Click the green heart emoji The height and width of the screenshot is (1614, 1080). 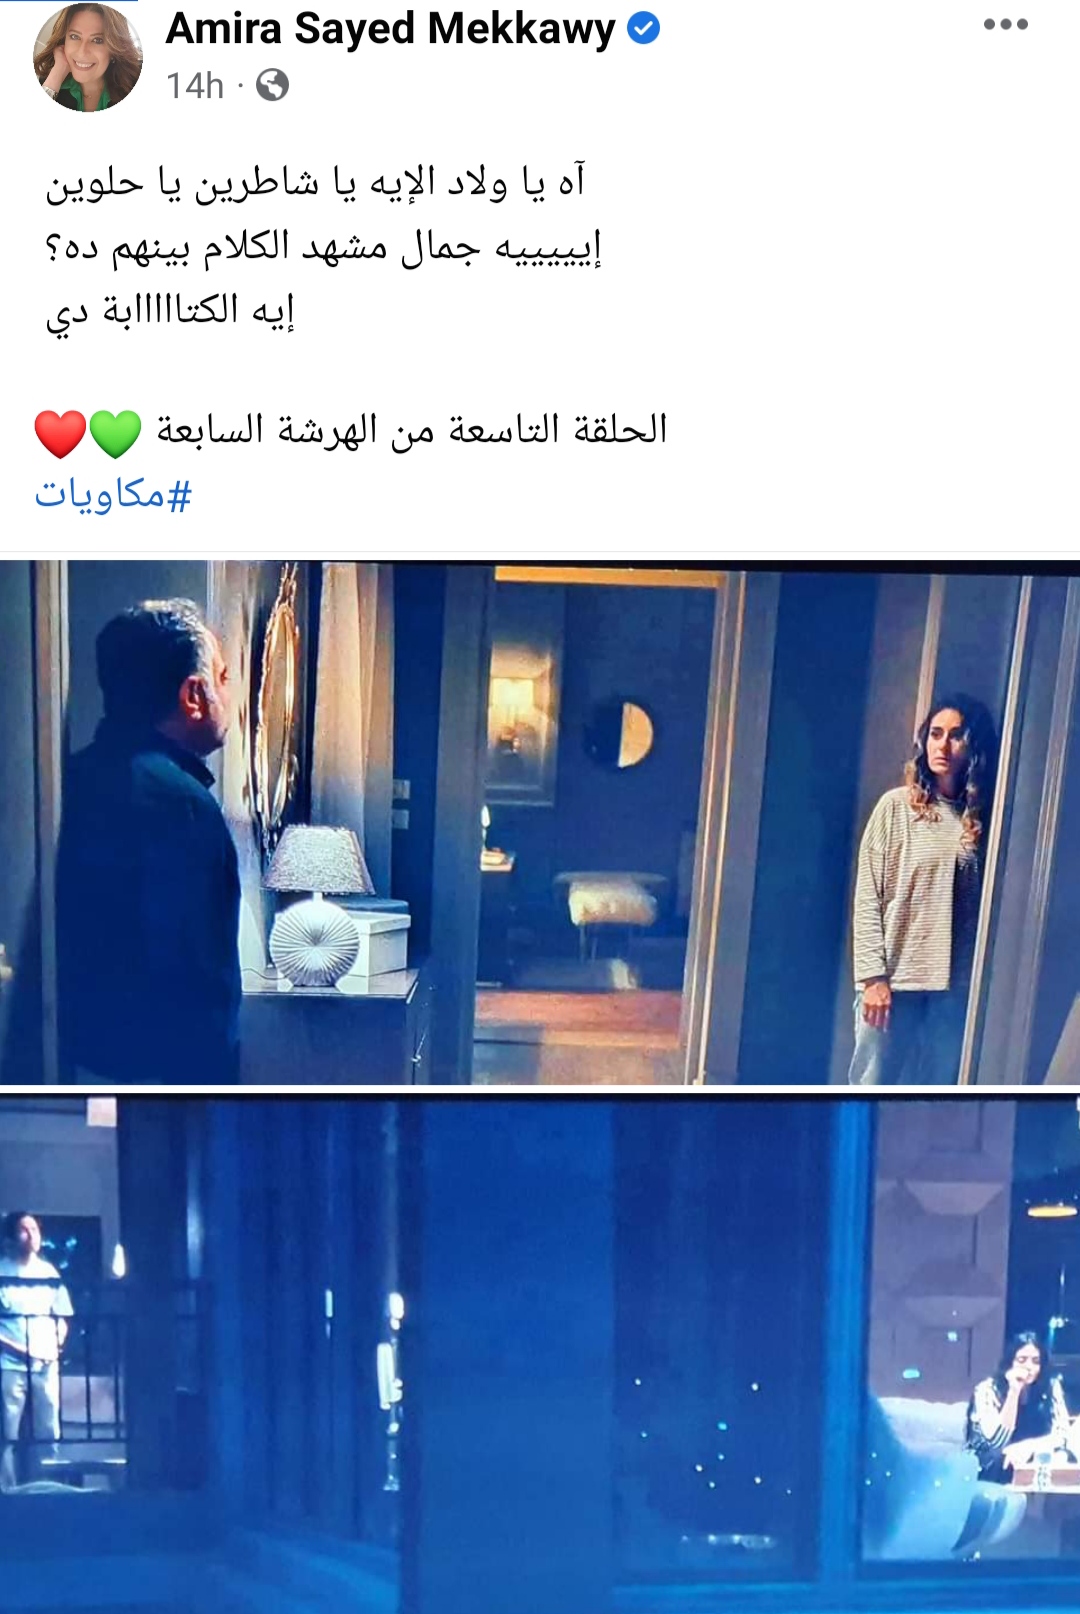click(x=116, y=433)
